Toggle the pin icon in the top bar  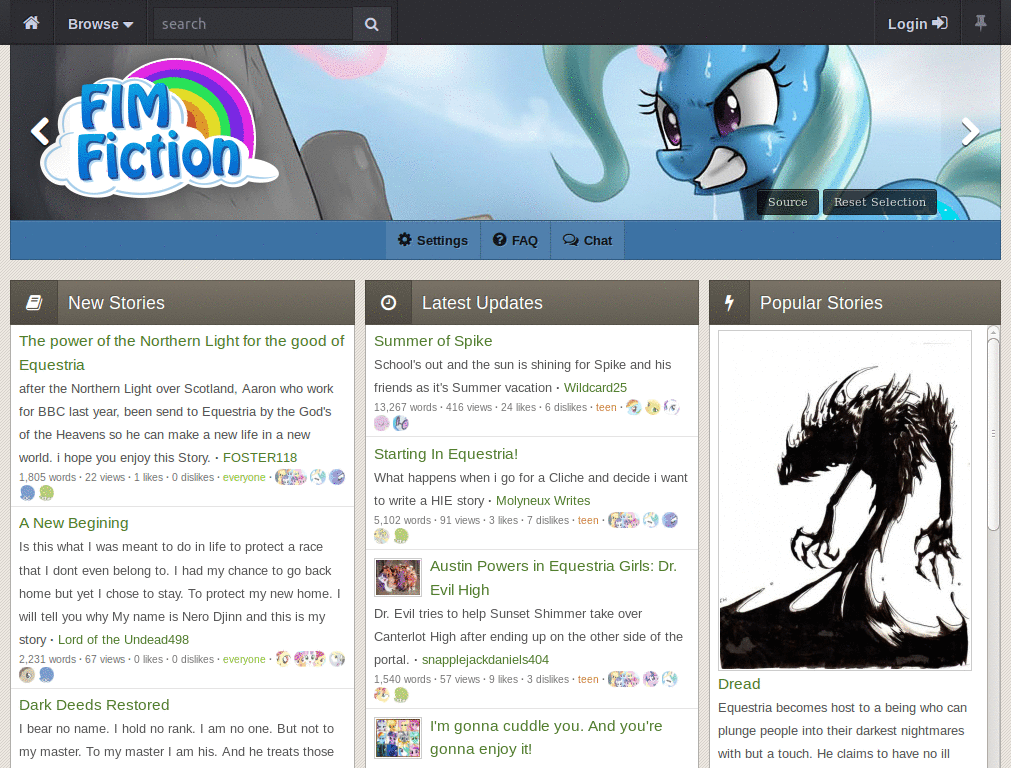(980, 24)
